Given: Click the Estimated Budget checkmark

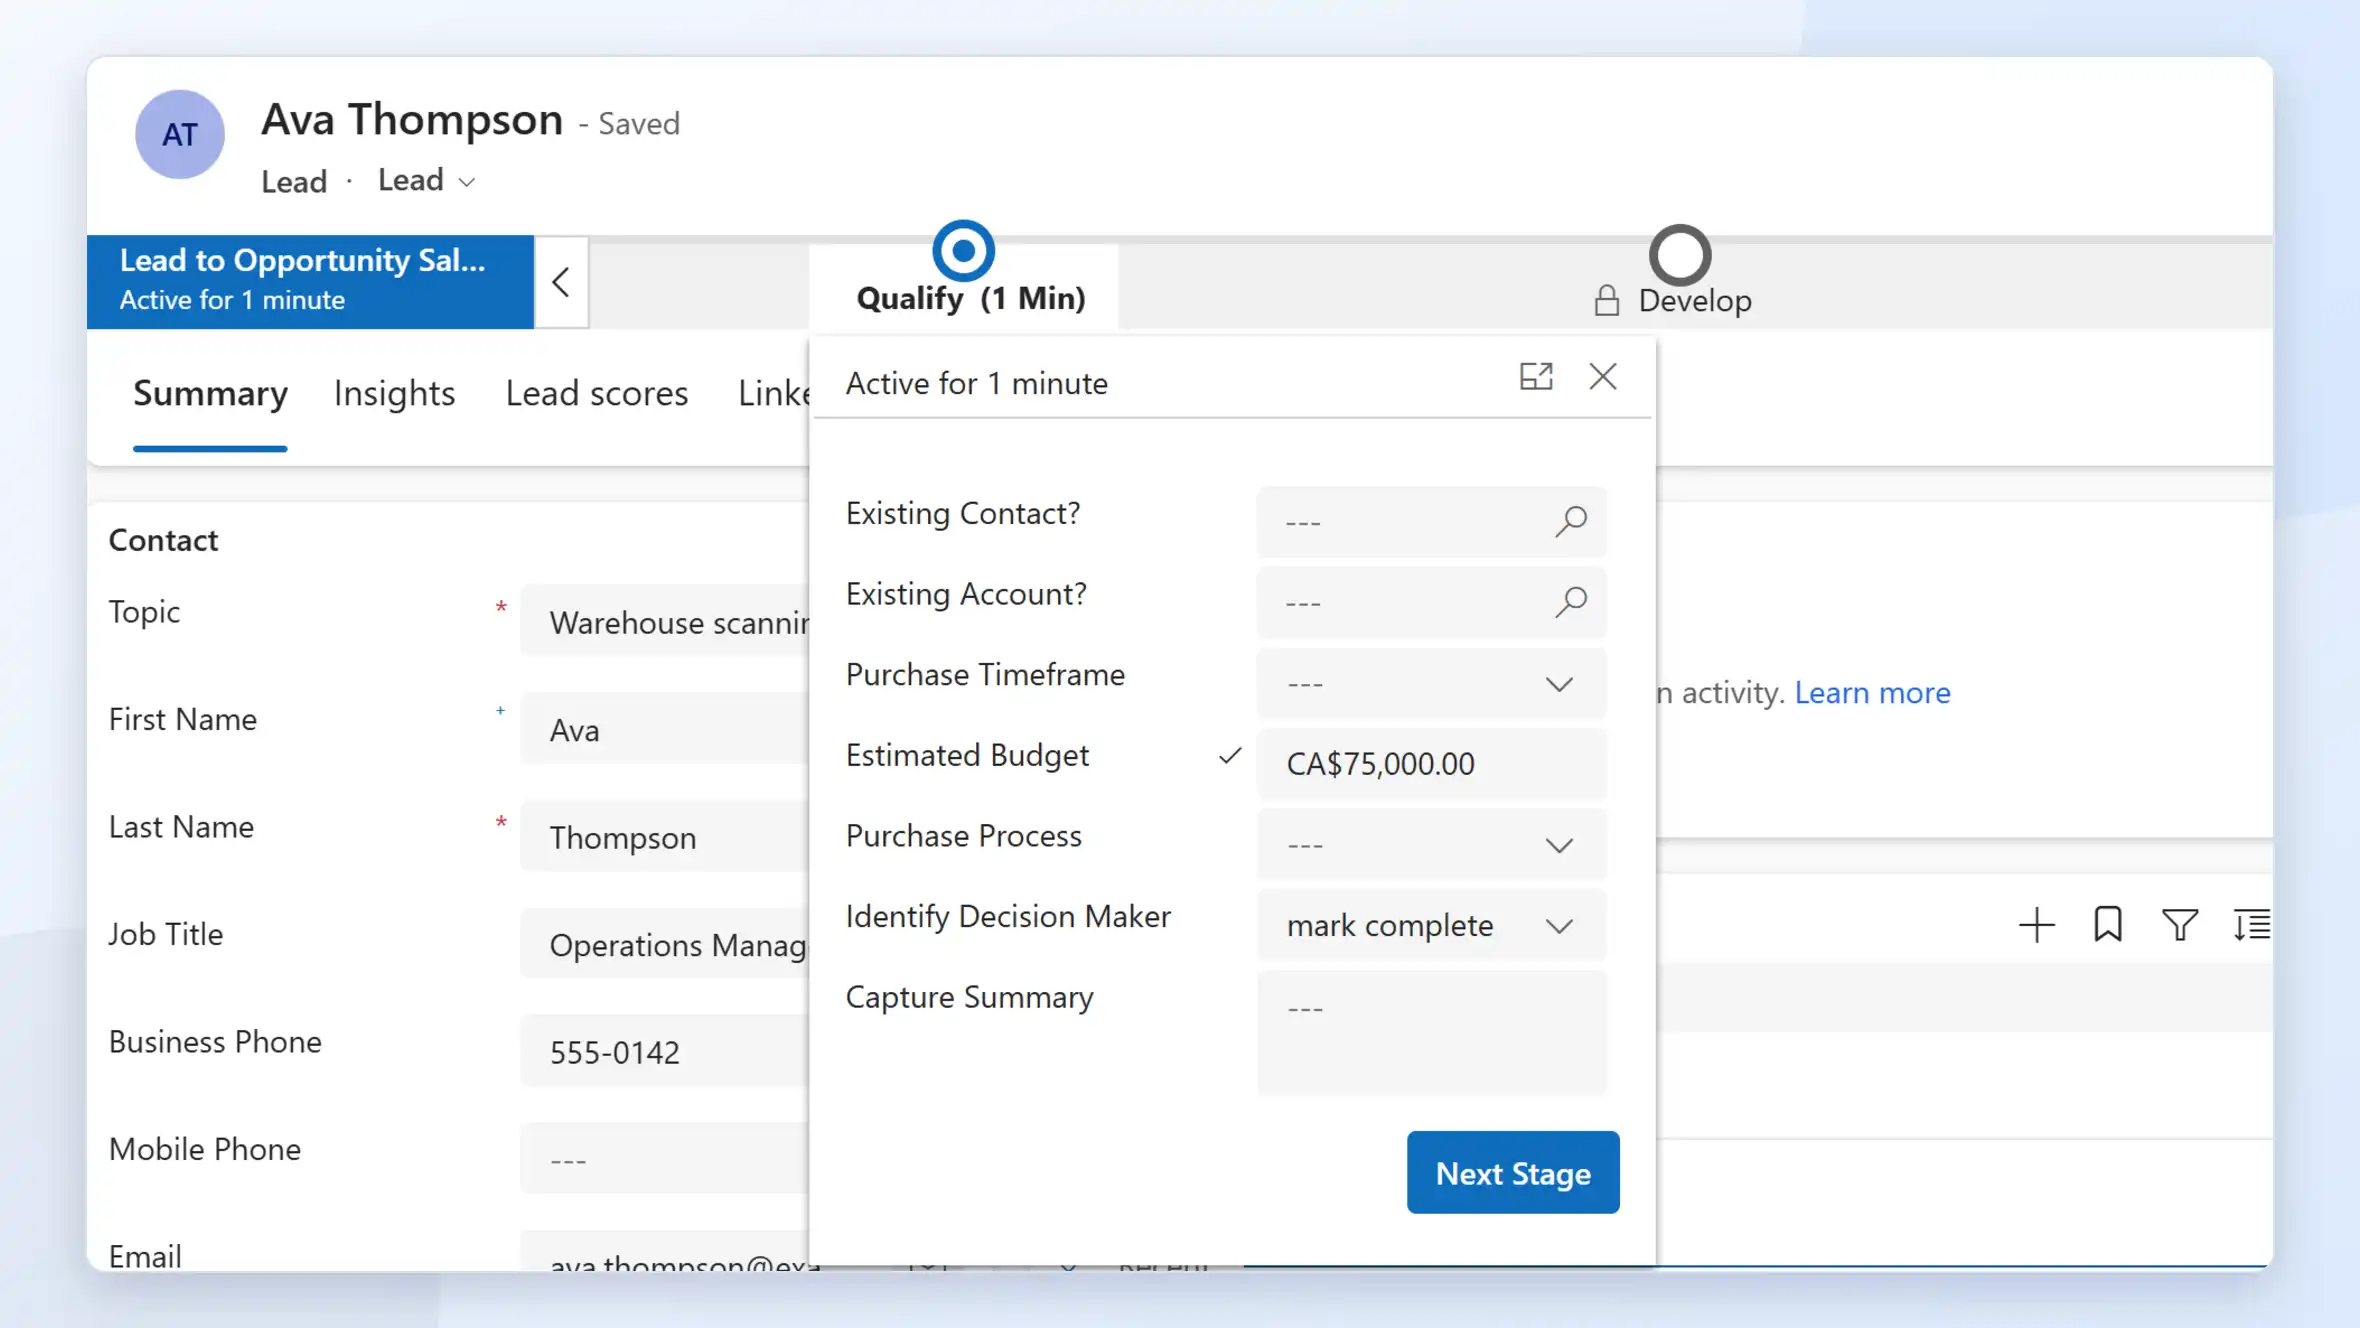Looking at the screenshot, I should coord(1230,756).
